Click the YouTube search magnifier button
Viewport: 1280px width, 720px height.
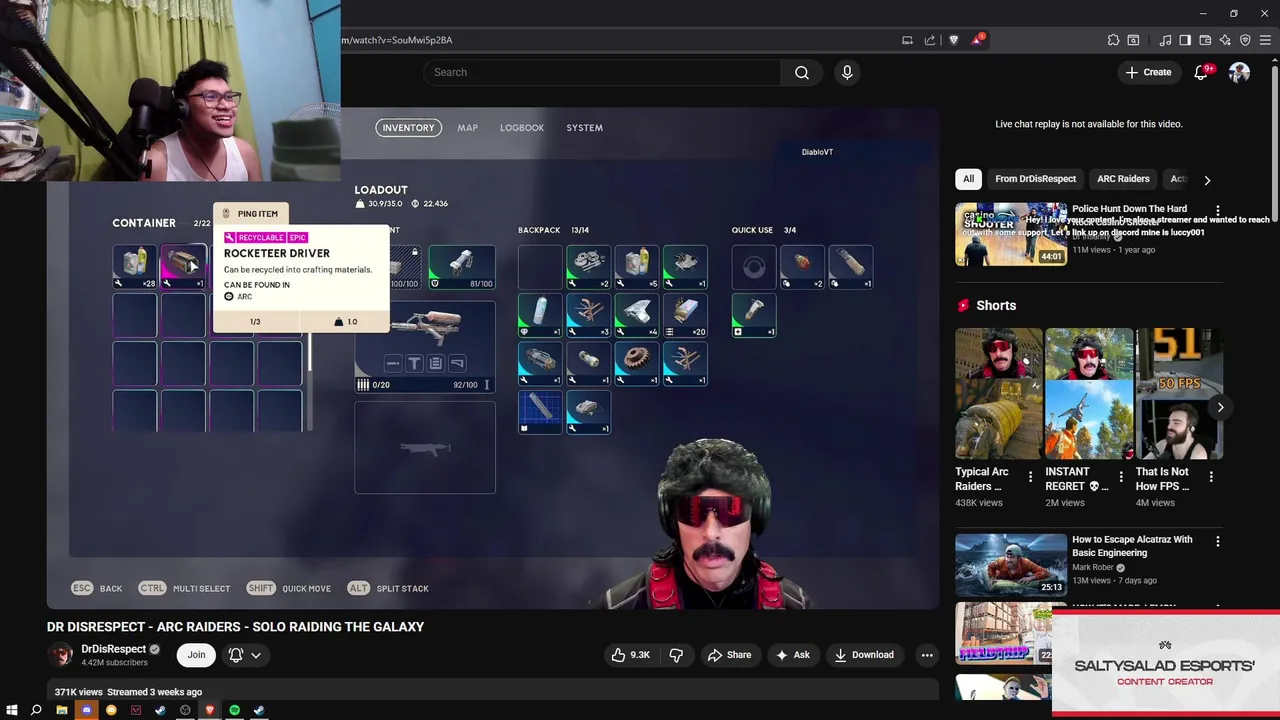(x=802, y=72)
